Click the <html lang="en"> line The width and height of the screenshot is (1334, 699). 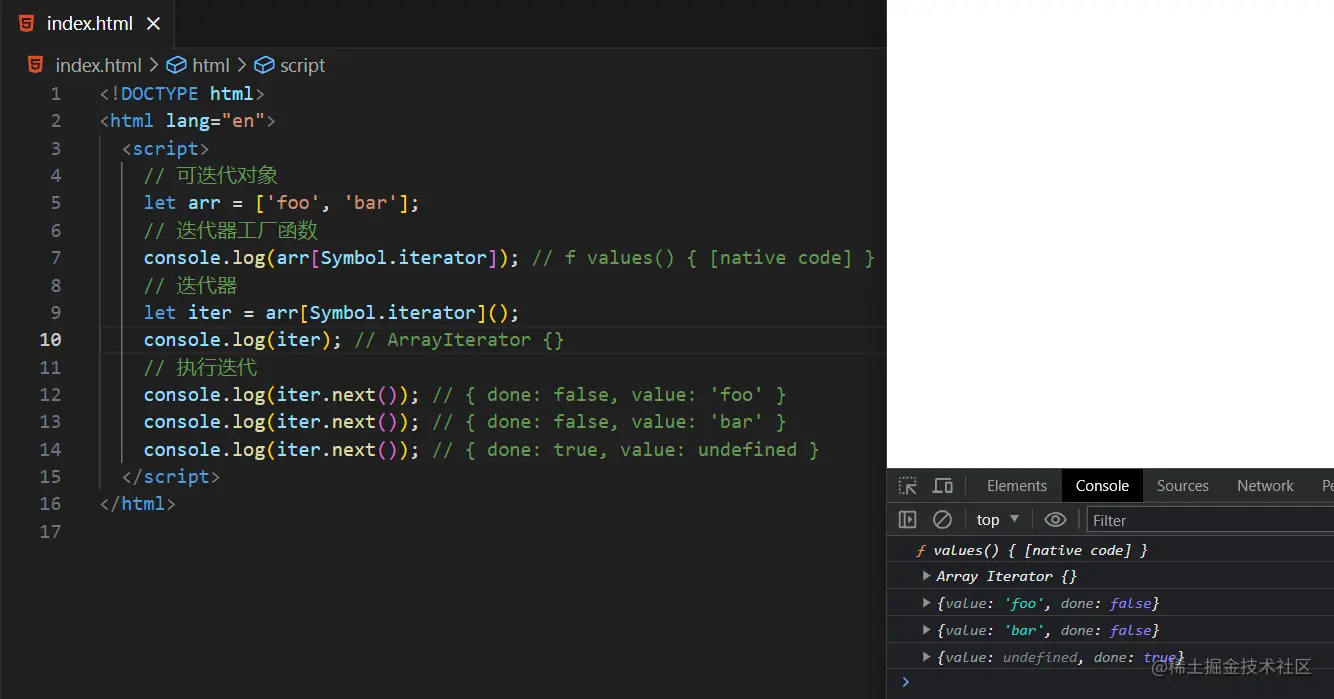click(x=187, y=121)
